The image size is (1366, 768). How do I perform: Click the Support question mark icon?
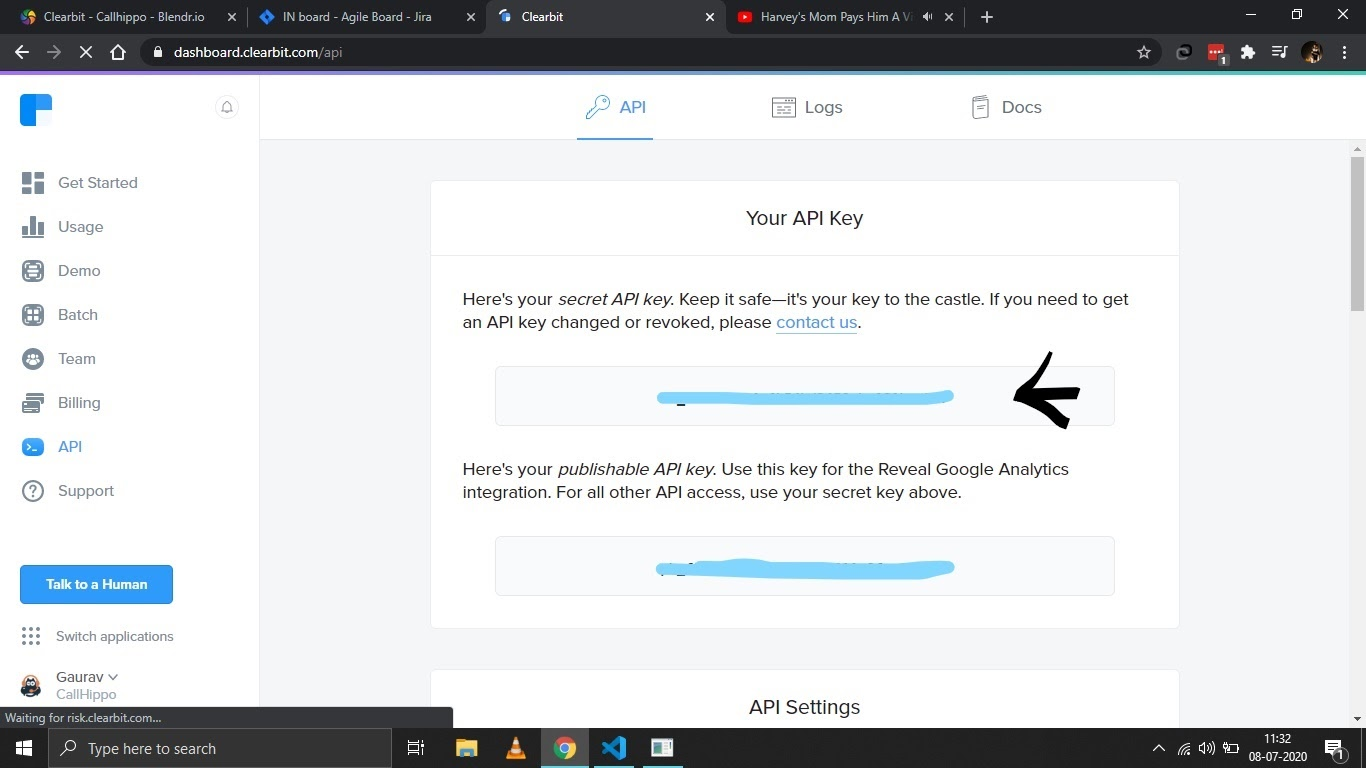pyautogui.click(x=33, y=491)
